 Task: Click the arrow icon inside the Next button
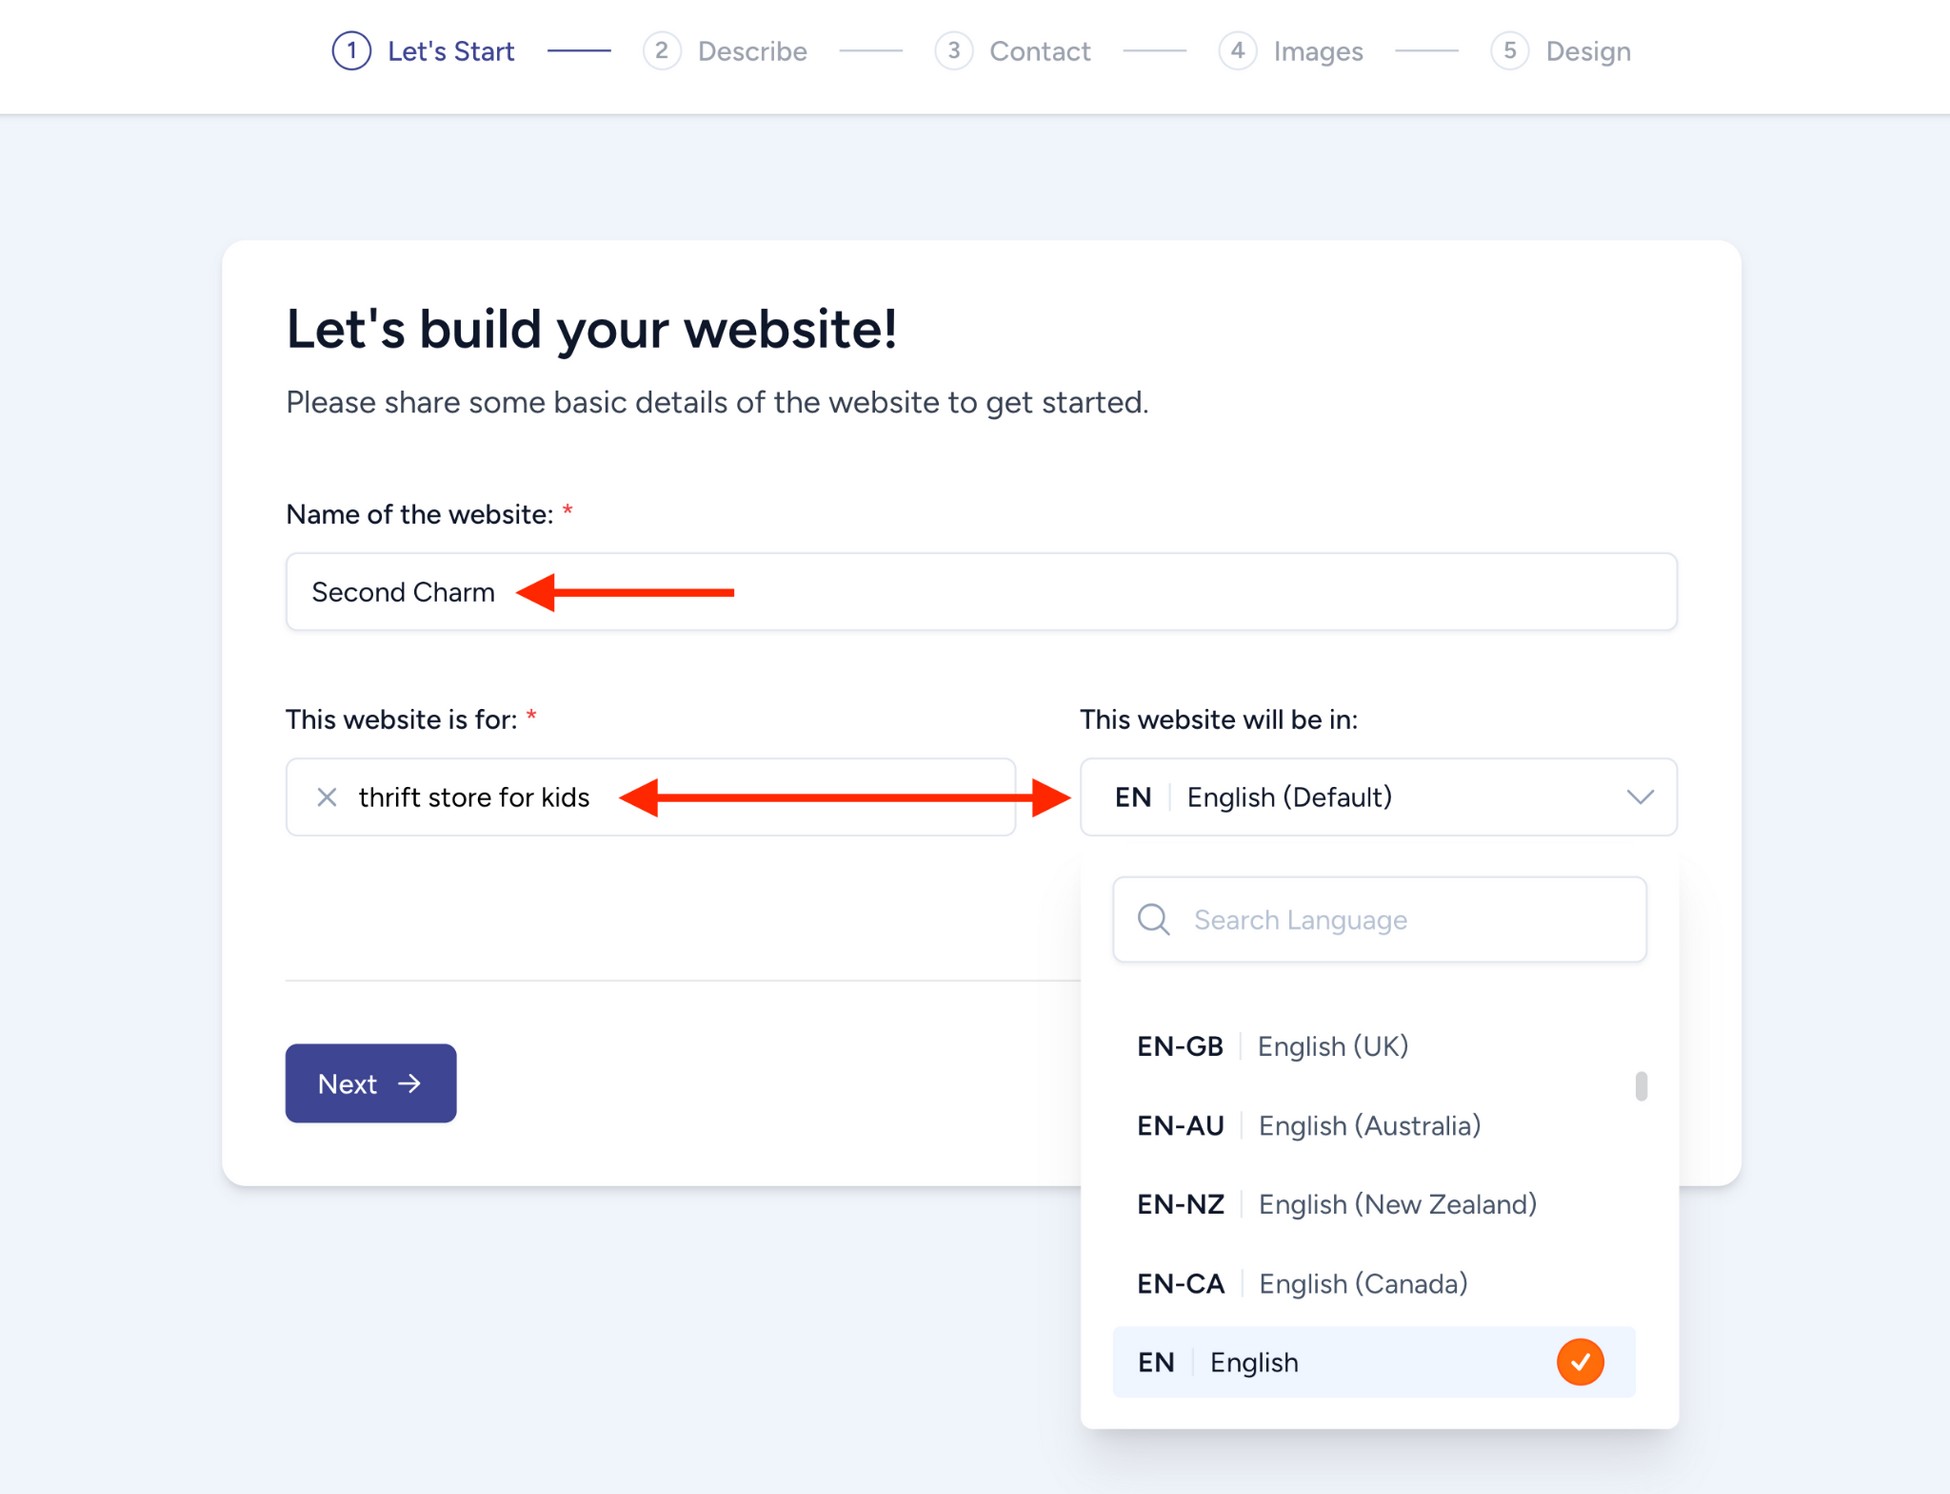click(x=408, y=1083)
